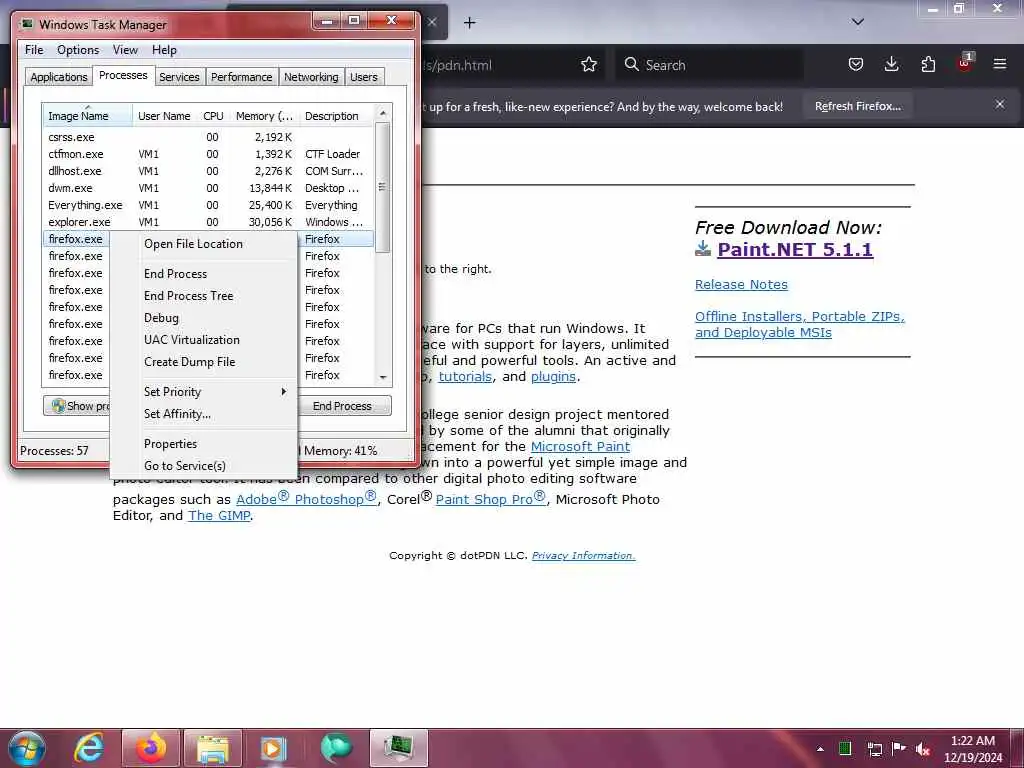The width and height of the screenshot is (1024, 768).
Task: Open the Options menu
Action: click(78, 50)
